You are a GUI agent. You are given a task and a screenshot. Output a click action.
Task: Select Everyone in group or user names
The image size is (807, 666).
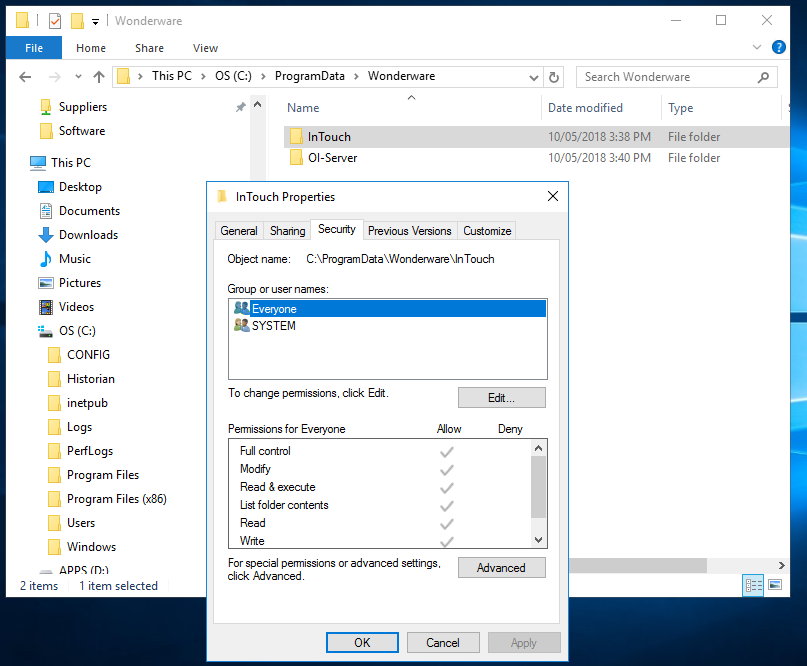point(388,309)
